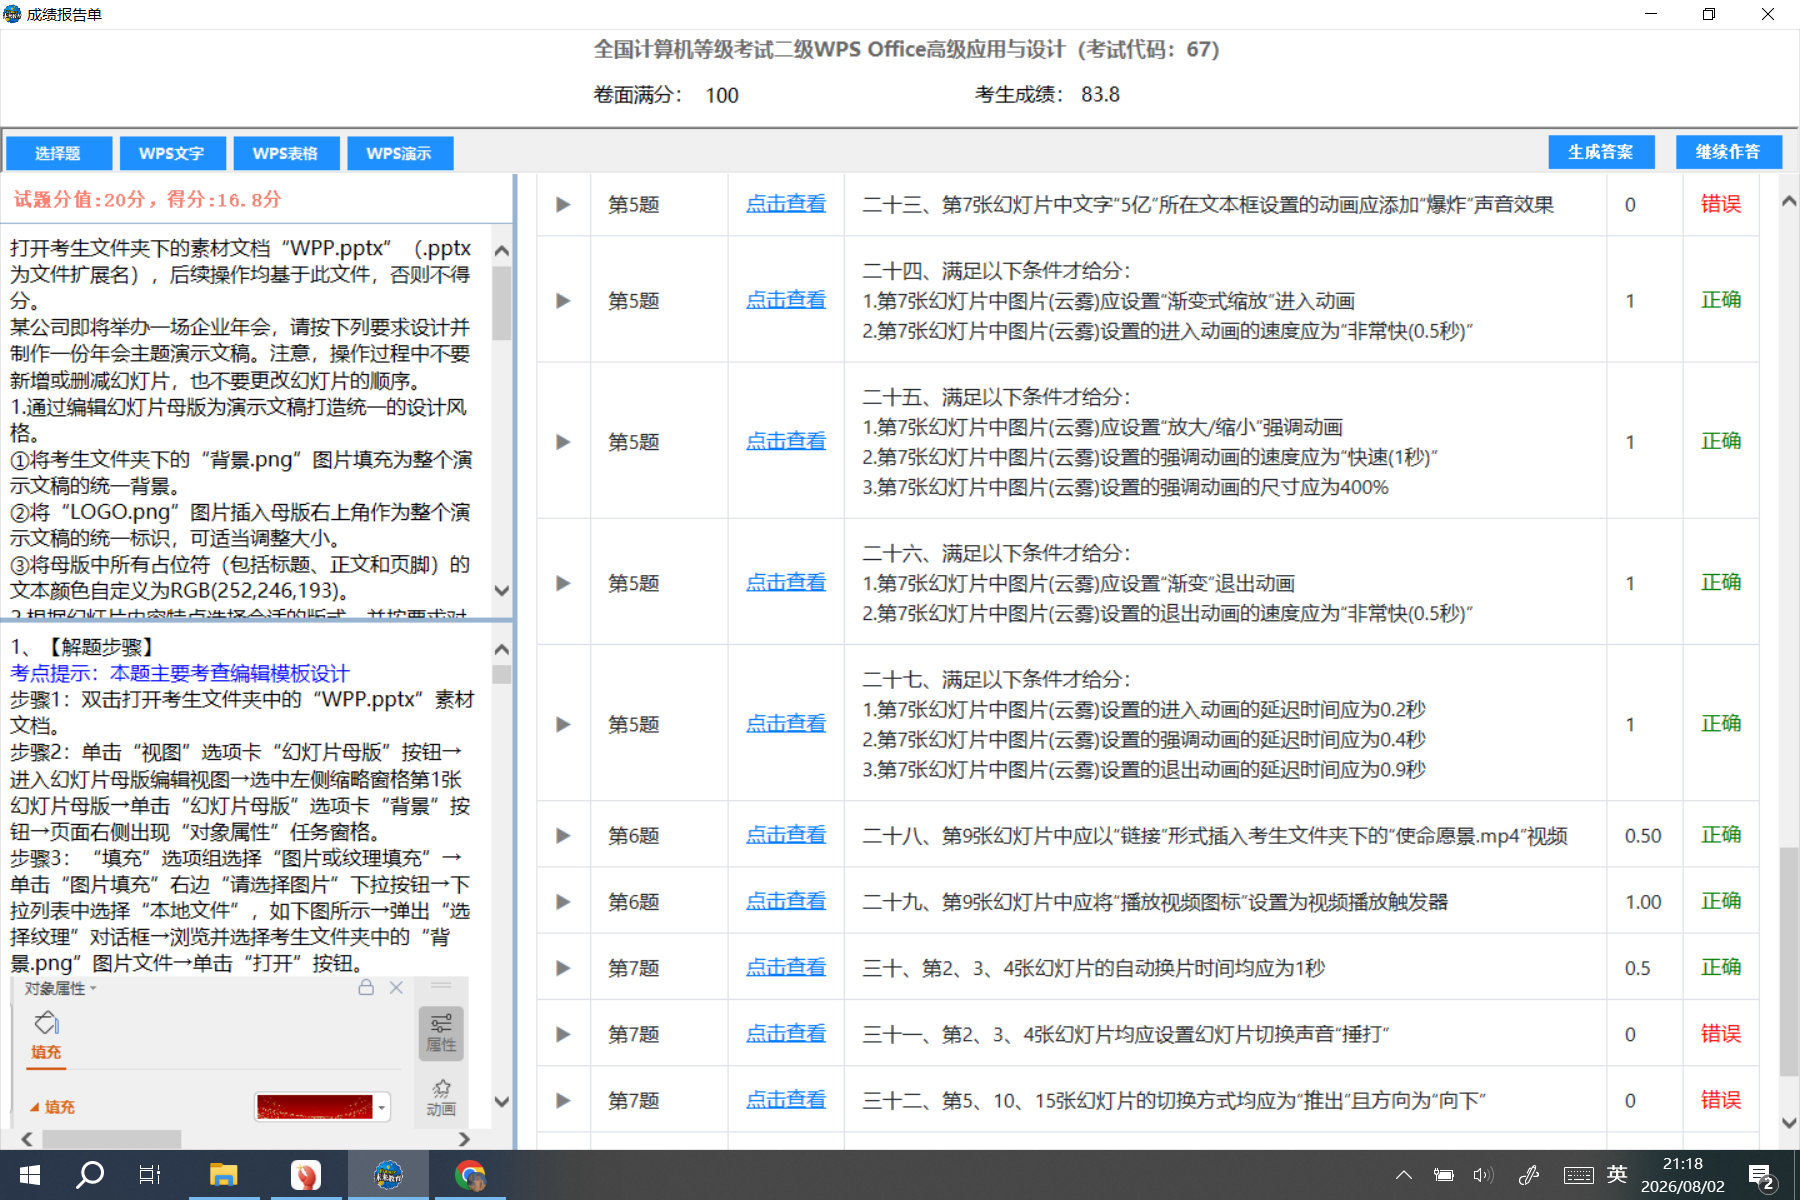Open 点击查看 link for item 二十六
Screen dimensions: 1800x1200
786,582
